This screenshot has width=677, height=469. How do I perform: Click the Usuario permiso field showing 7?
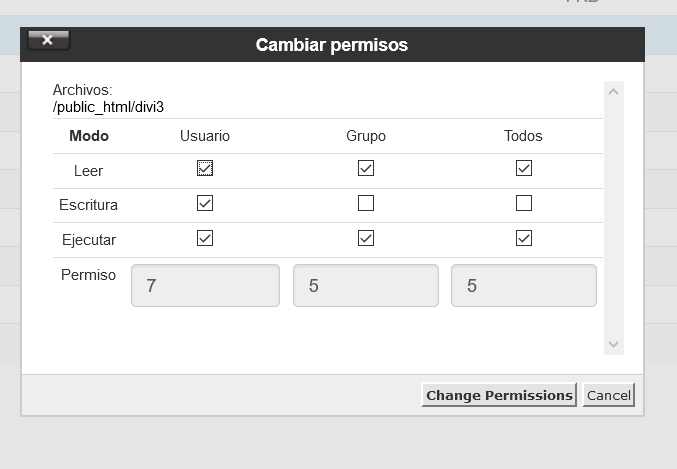coord(206,285)
